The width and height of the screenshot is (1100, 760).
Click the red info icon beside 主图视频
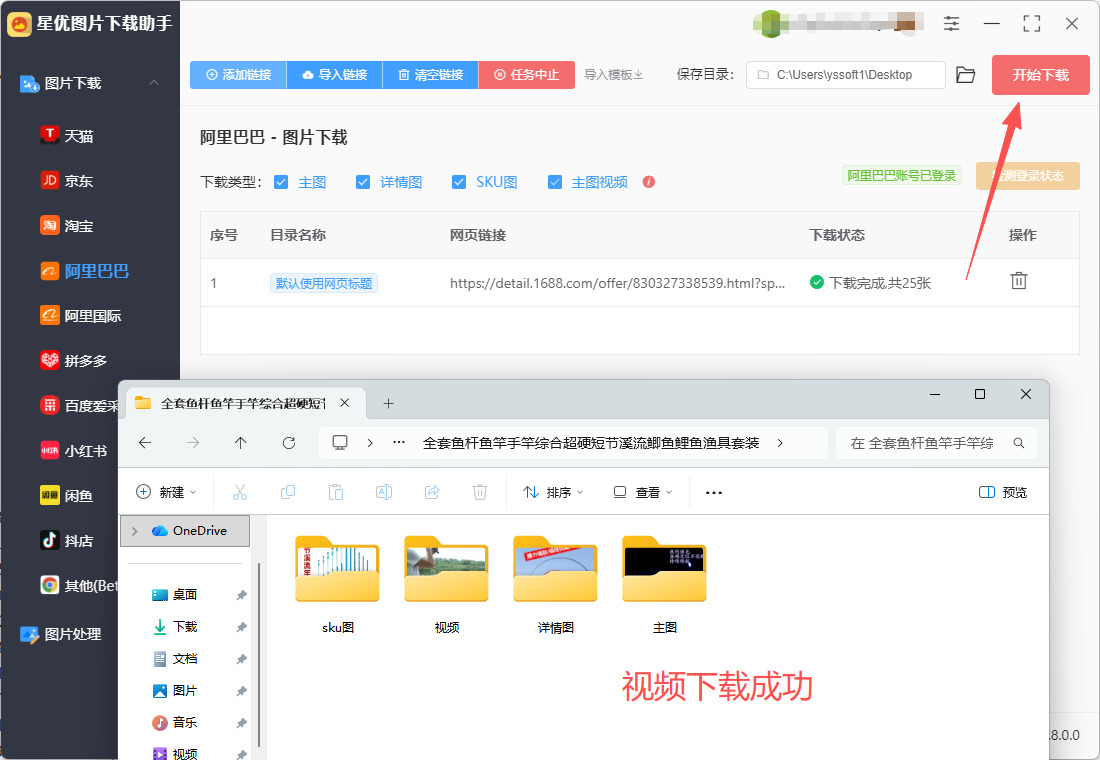click(x=649, y=182)
